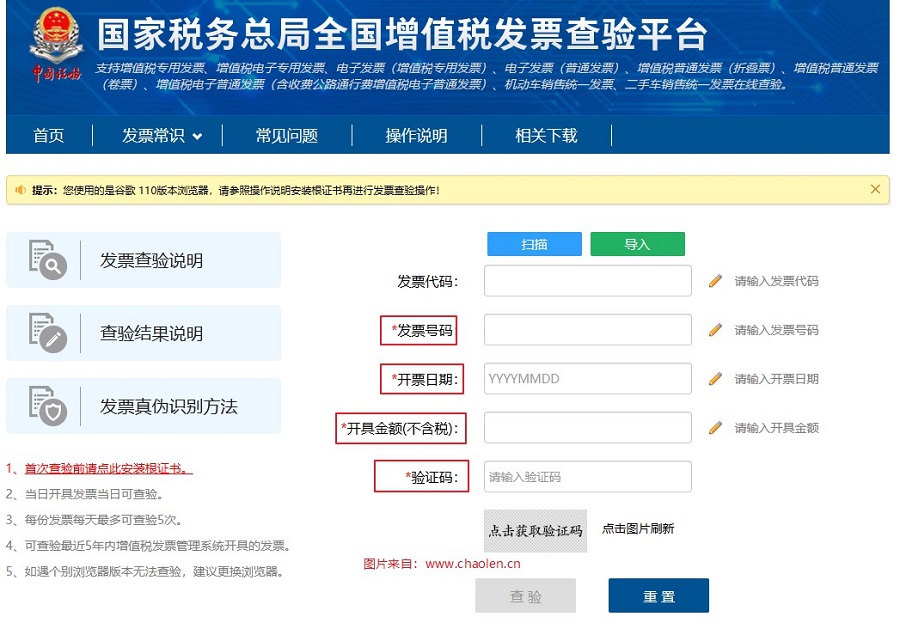900x629 pixels.
Task: Click the pencil icon next to 请输入发票代码
Action: click(x=715, y=281)
